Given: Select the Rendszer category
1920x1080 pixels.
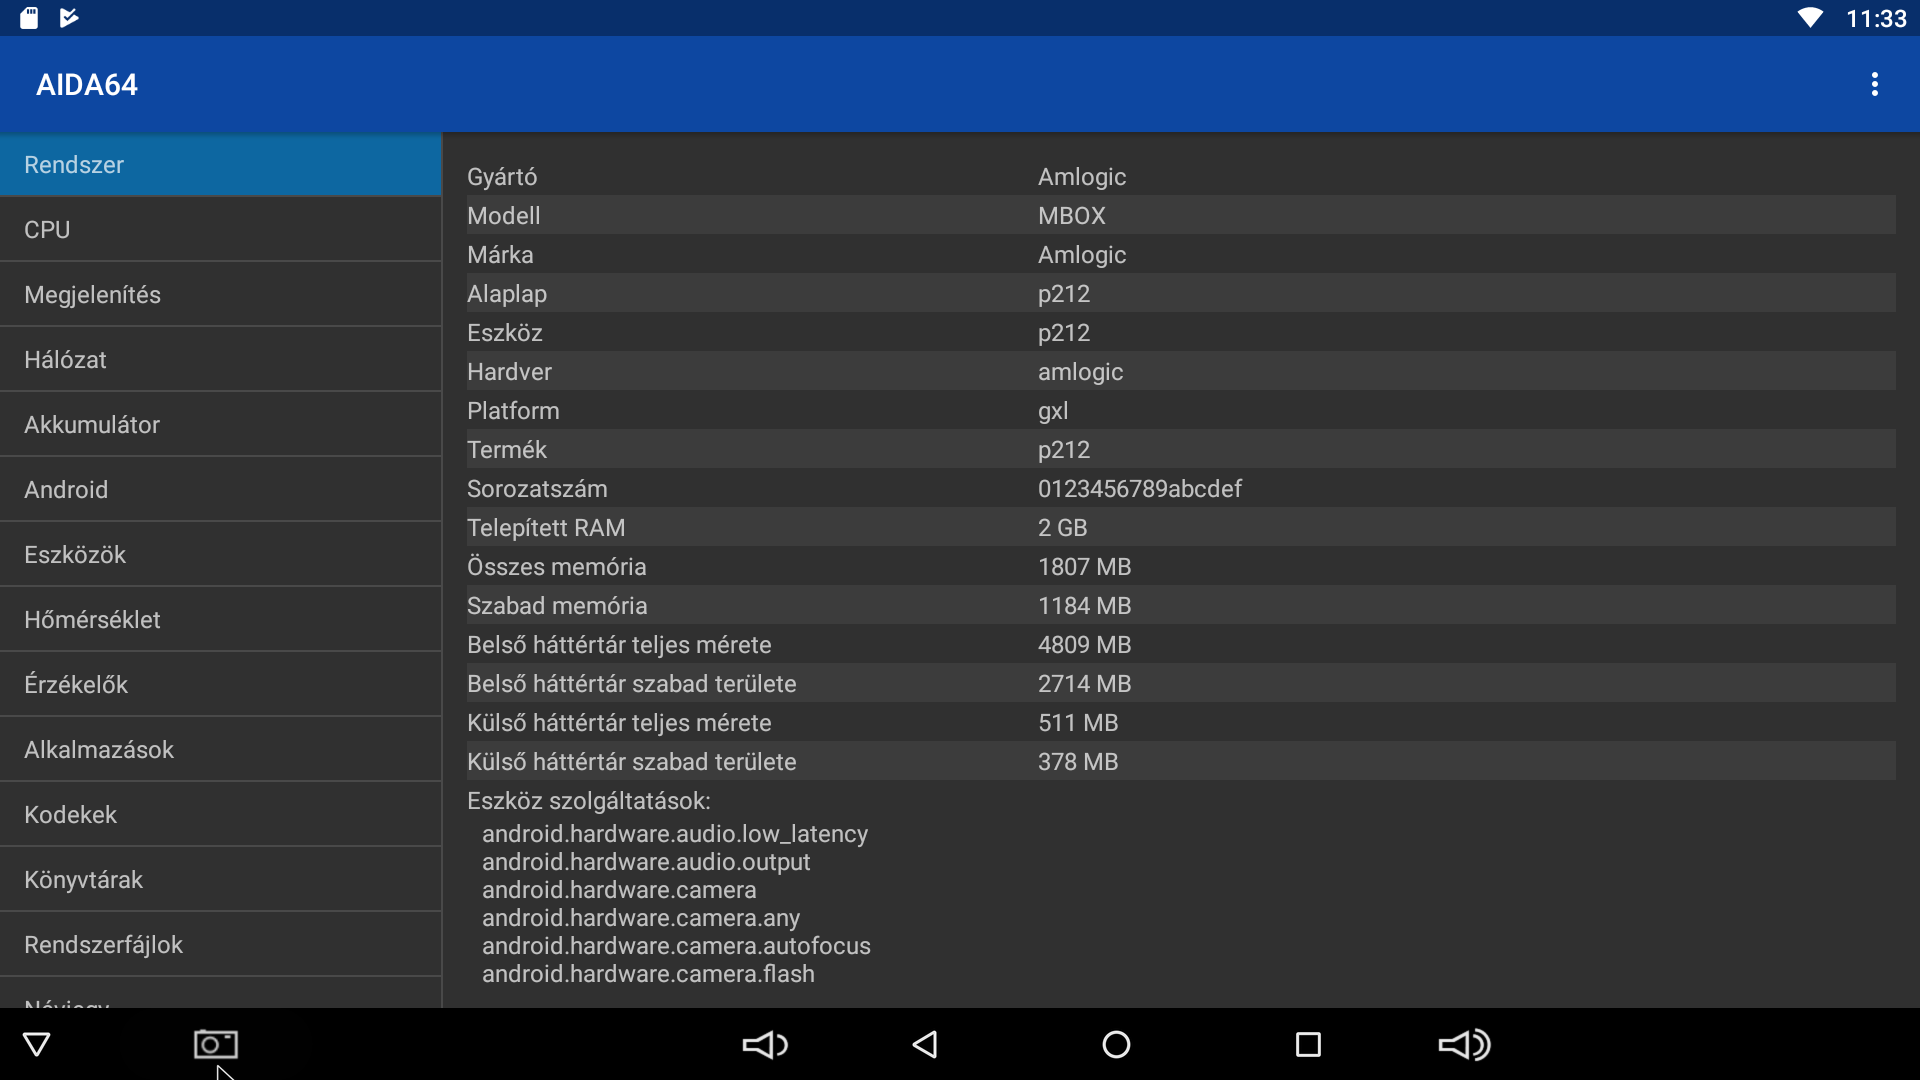Looking at the screenshot, I should point(221,165).
